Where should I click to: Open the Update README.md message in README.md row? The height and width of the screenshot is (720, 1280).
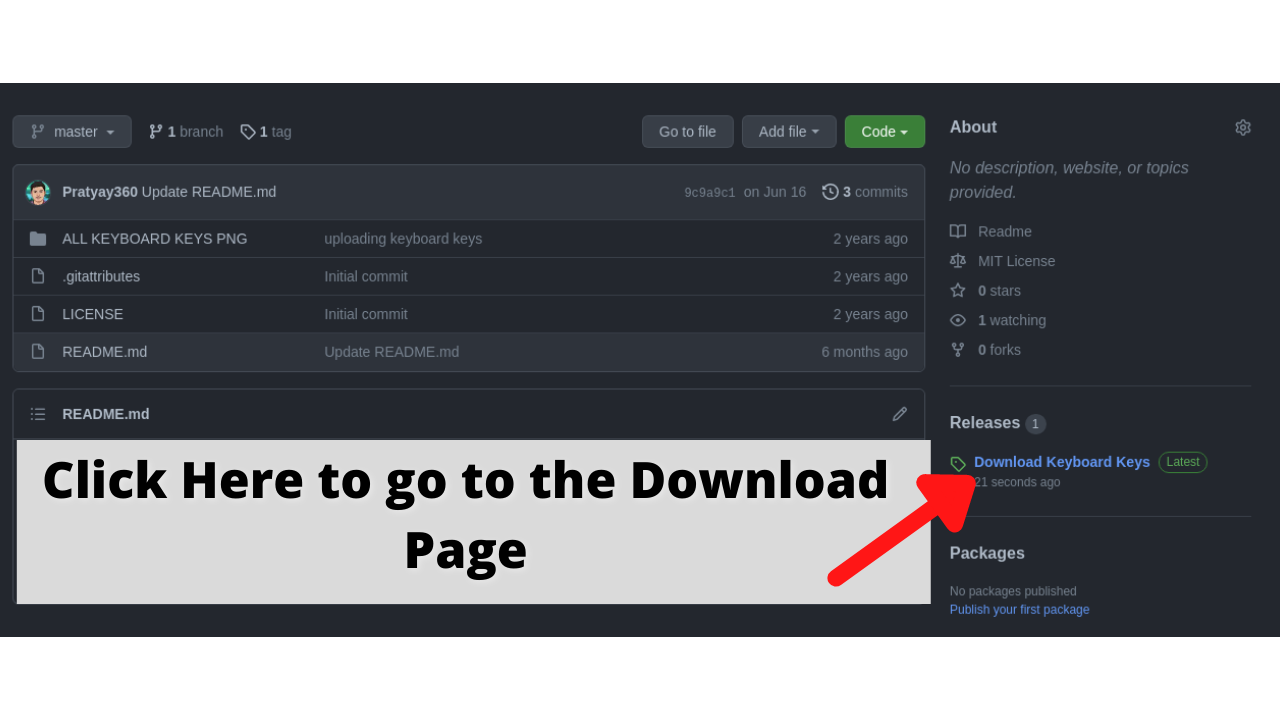(392, 352)
